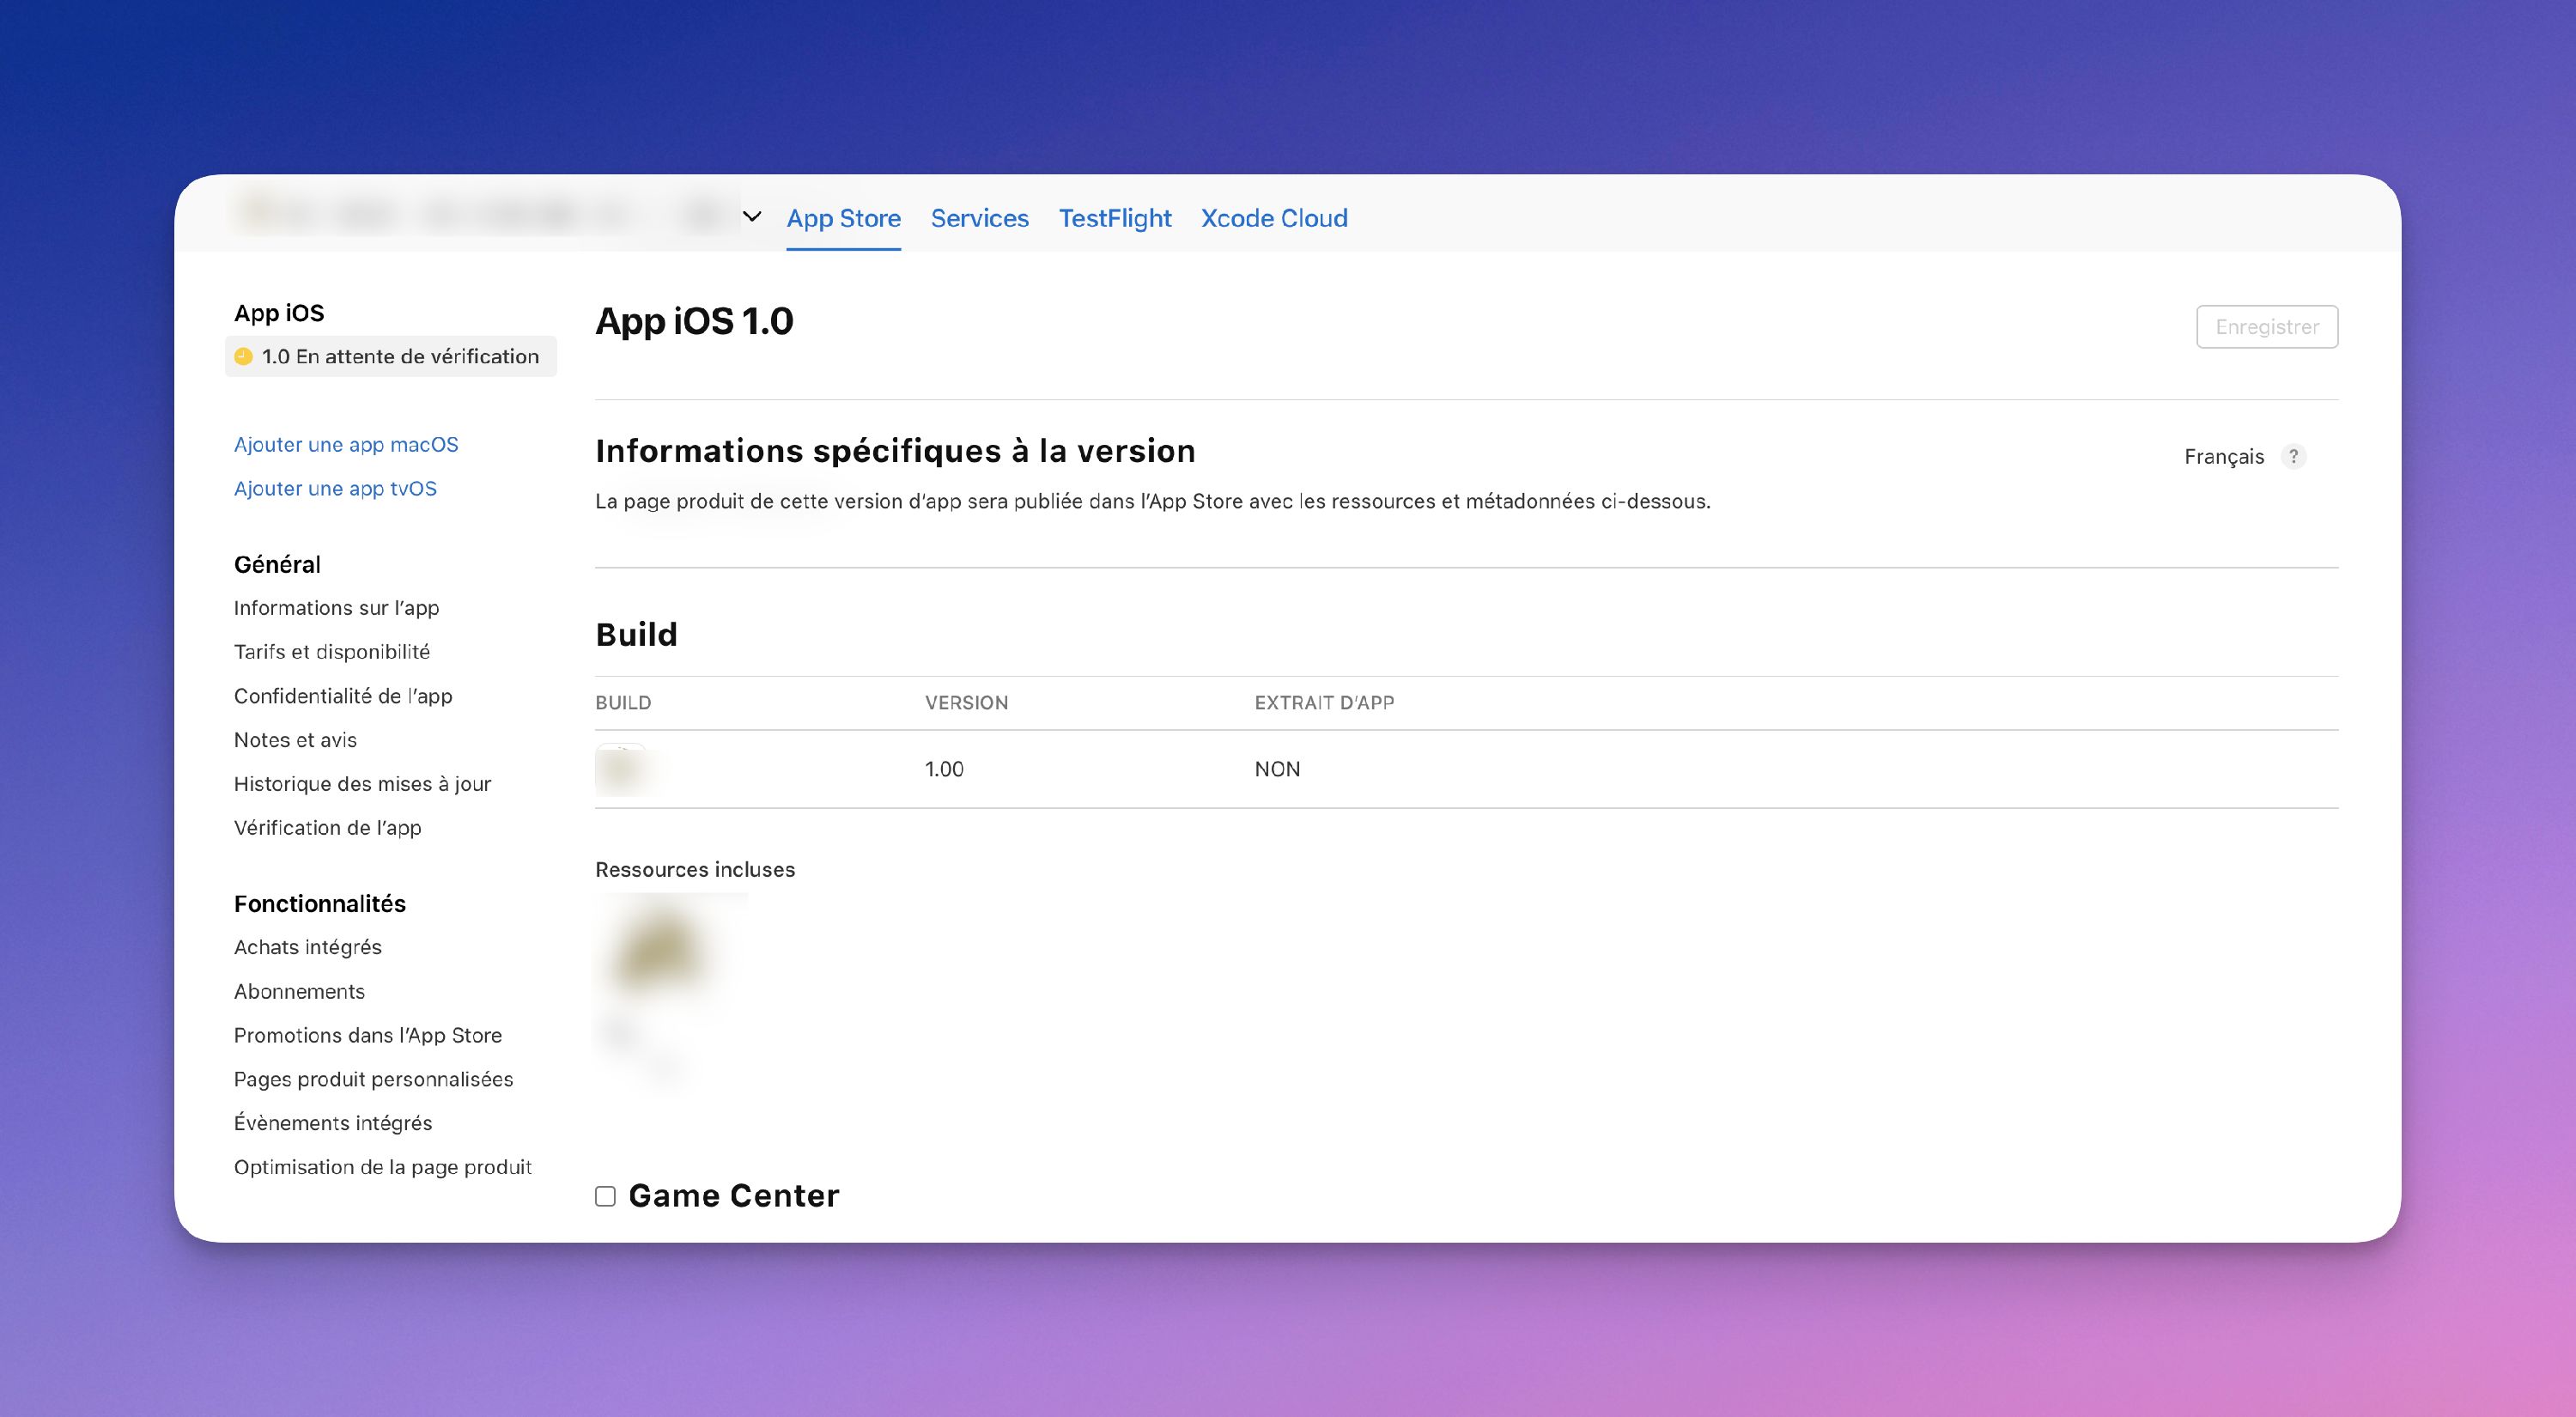Open Informations sur l'app
The image size is (2576, 1417).
(336, 607)
